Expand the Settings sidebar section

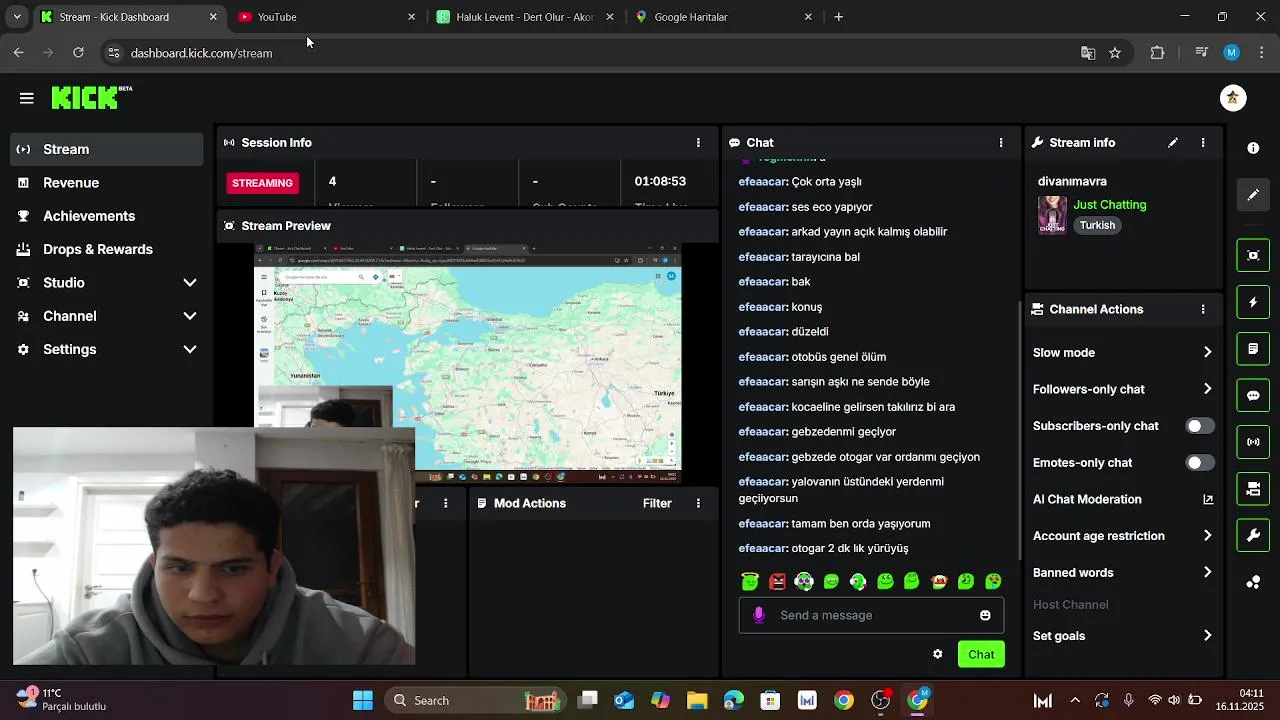click(x=107, y=349)
